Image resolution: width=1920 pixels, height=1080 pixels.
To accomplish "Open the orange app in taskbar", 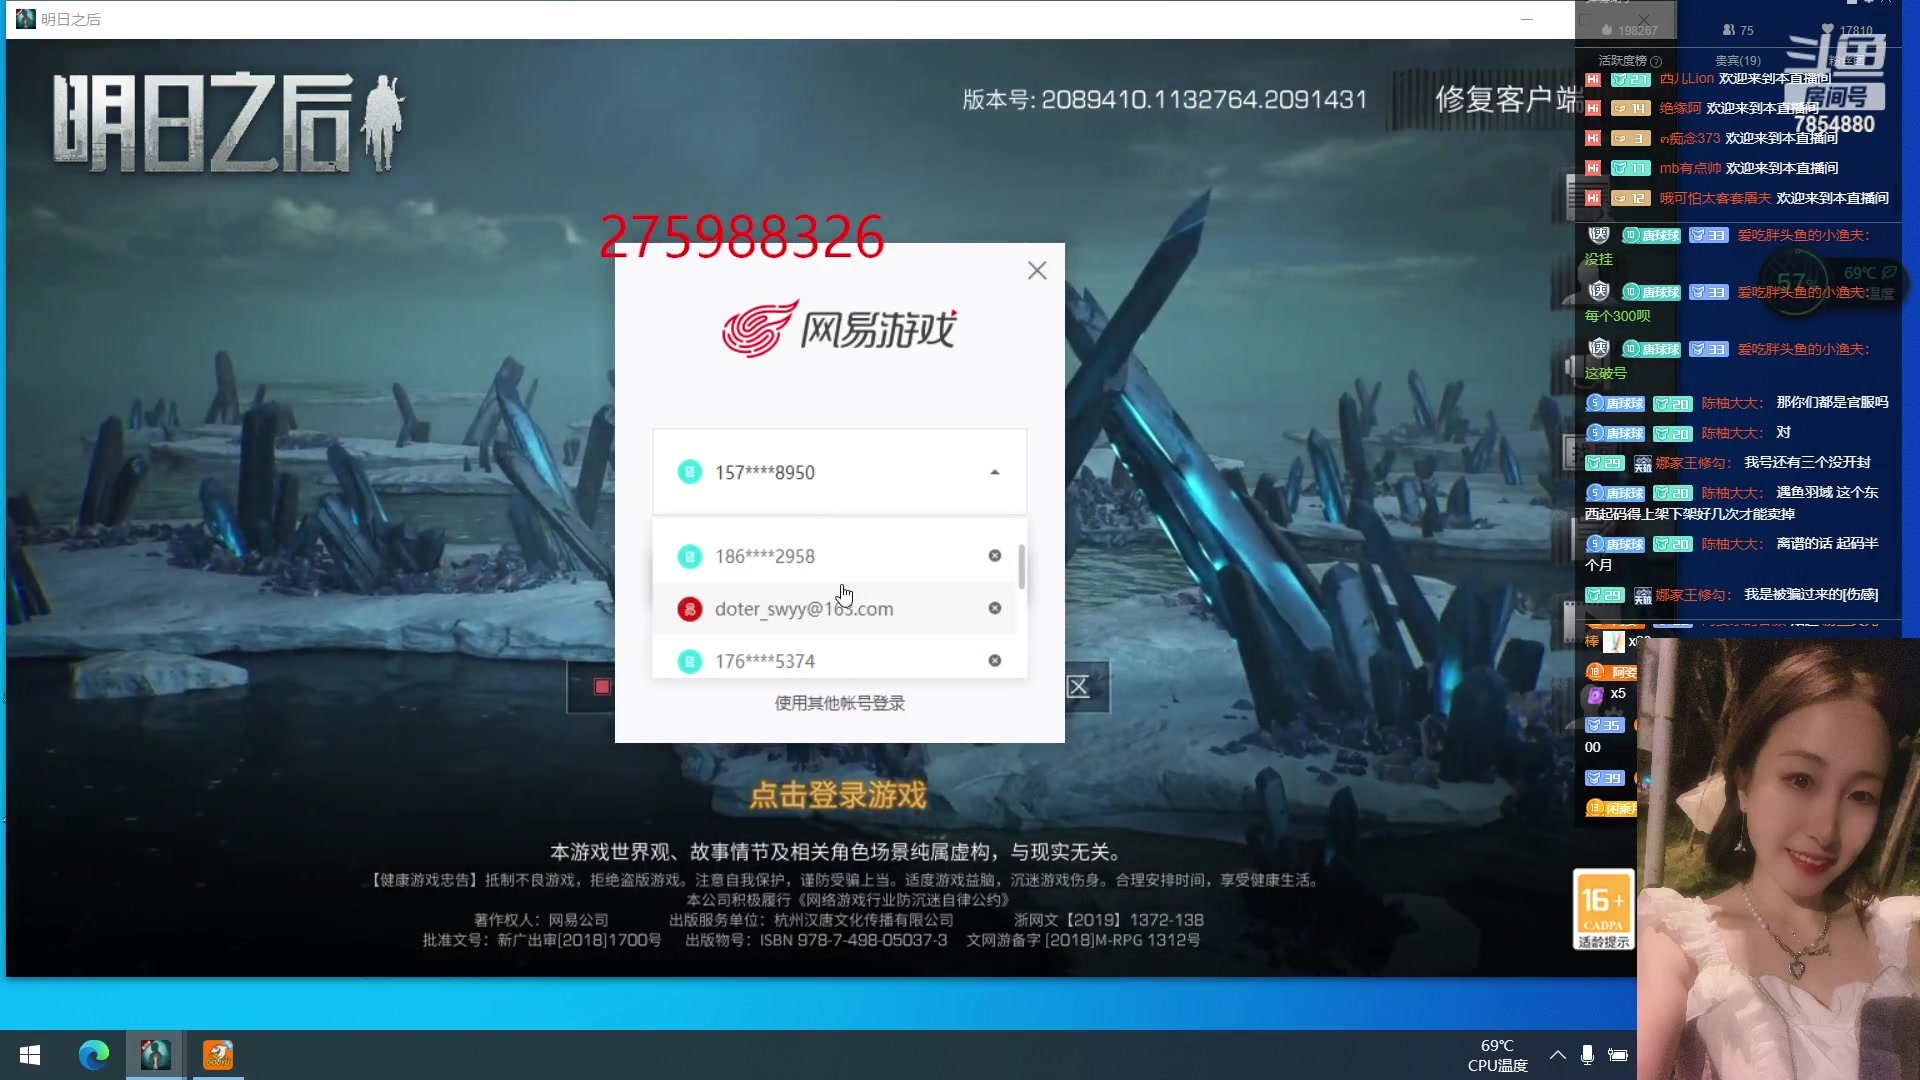I will pyautogui.click(x=218, y=1055).
